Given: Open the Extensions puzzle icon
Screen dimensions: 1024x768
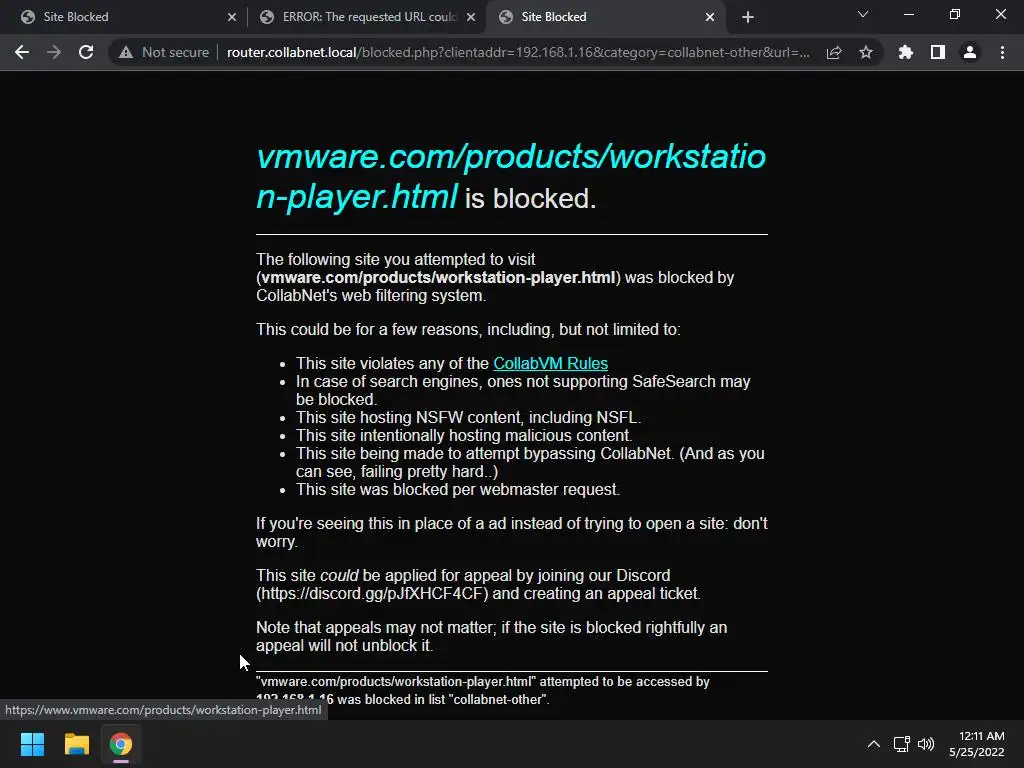Looking at the screenshot, I should click(905, 52).
